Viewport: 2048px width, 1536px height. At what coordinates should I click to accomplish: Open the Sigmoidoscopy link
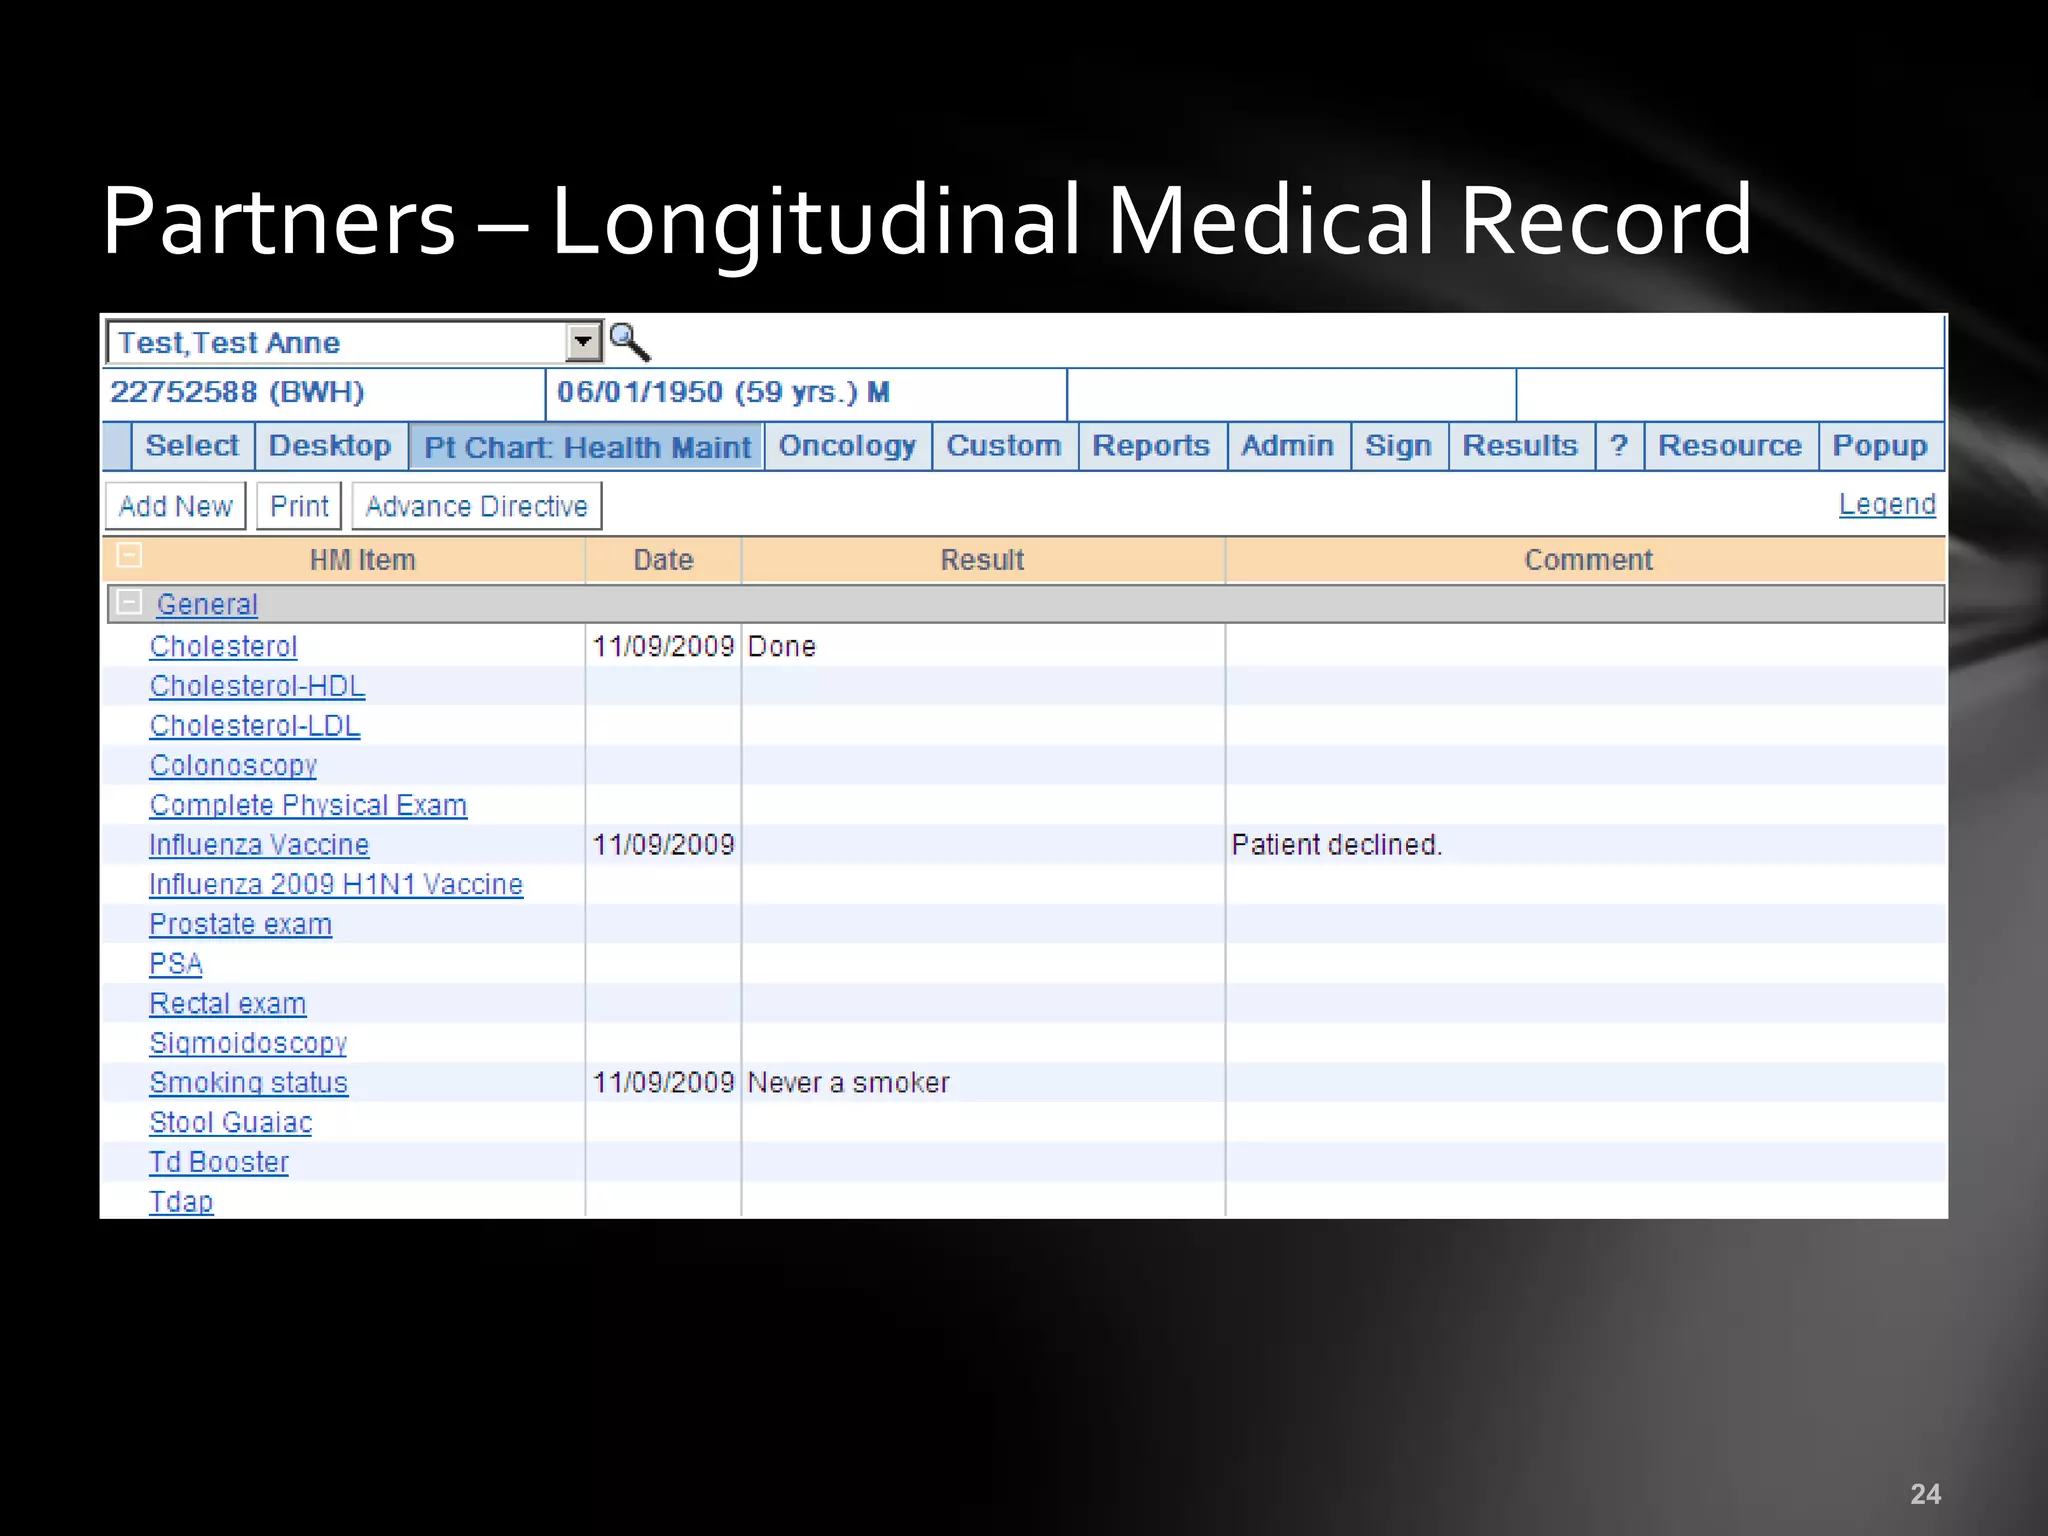248,1043
